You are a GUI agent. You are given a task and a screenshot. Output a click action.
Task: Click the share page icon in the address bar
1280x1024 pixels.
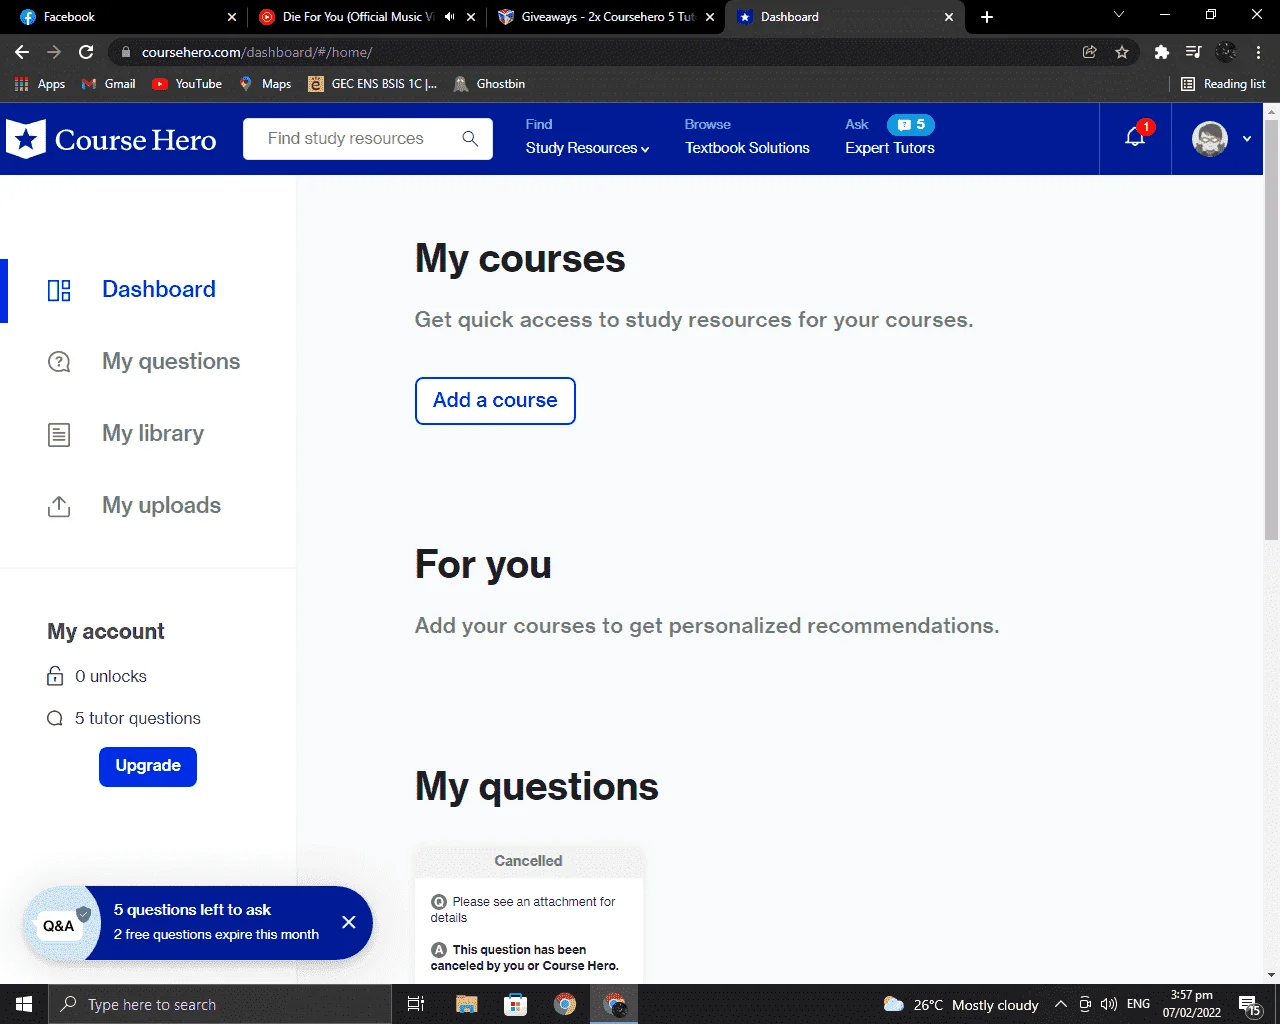click(x=1090, y=52)
